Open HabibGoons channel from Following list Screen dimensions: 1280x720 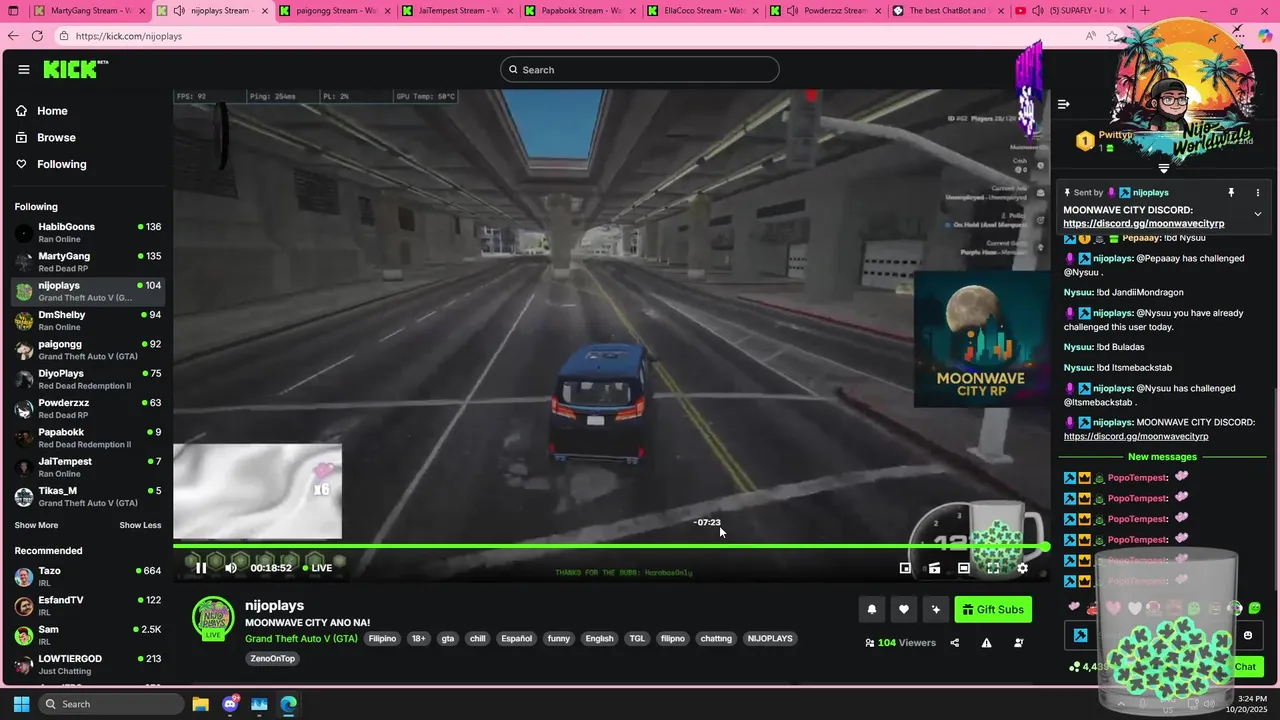88,233
